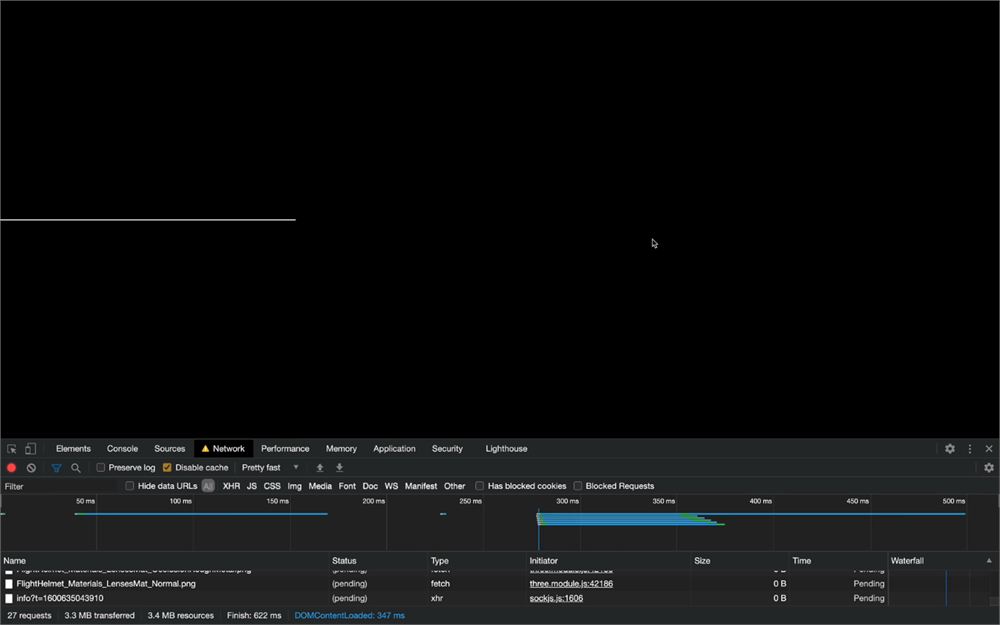Select the Network tab
Viewport: 1000px width, 625px height.
(x=223, y=449)
